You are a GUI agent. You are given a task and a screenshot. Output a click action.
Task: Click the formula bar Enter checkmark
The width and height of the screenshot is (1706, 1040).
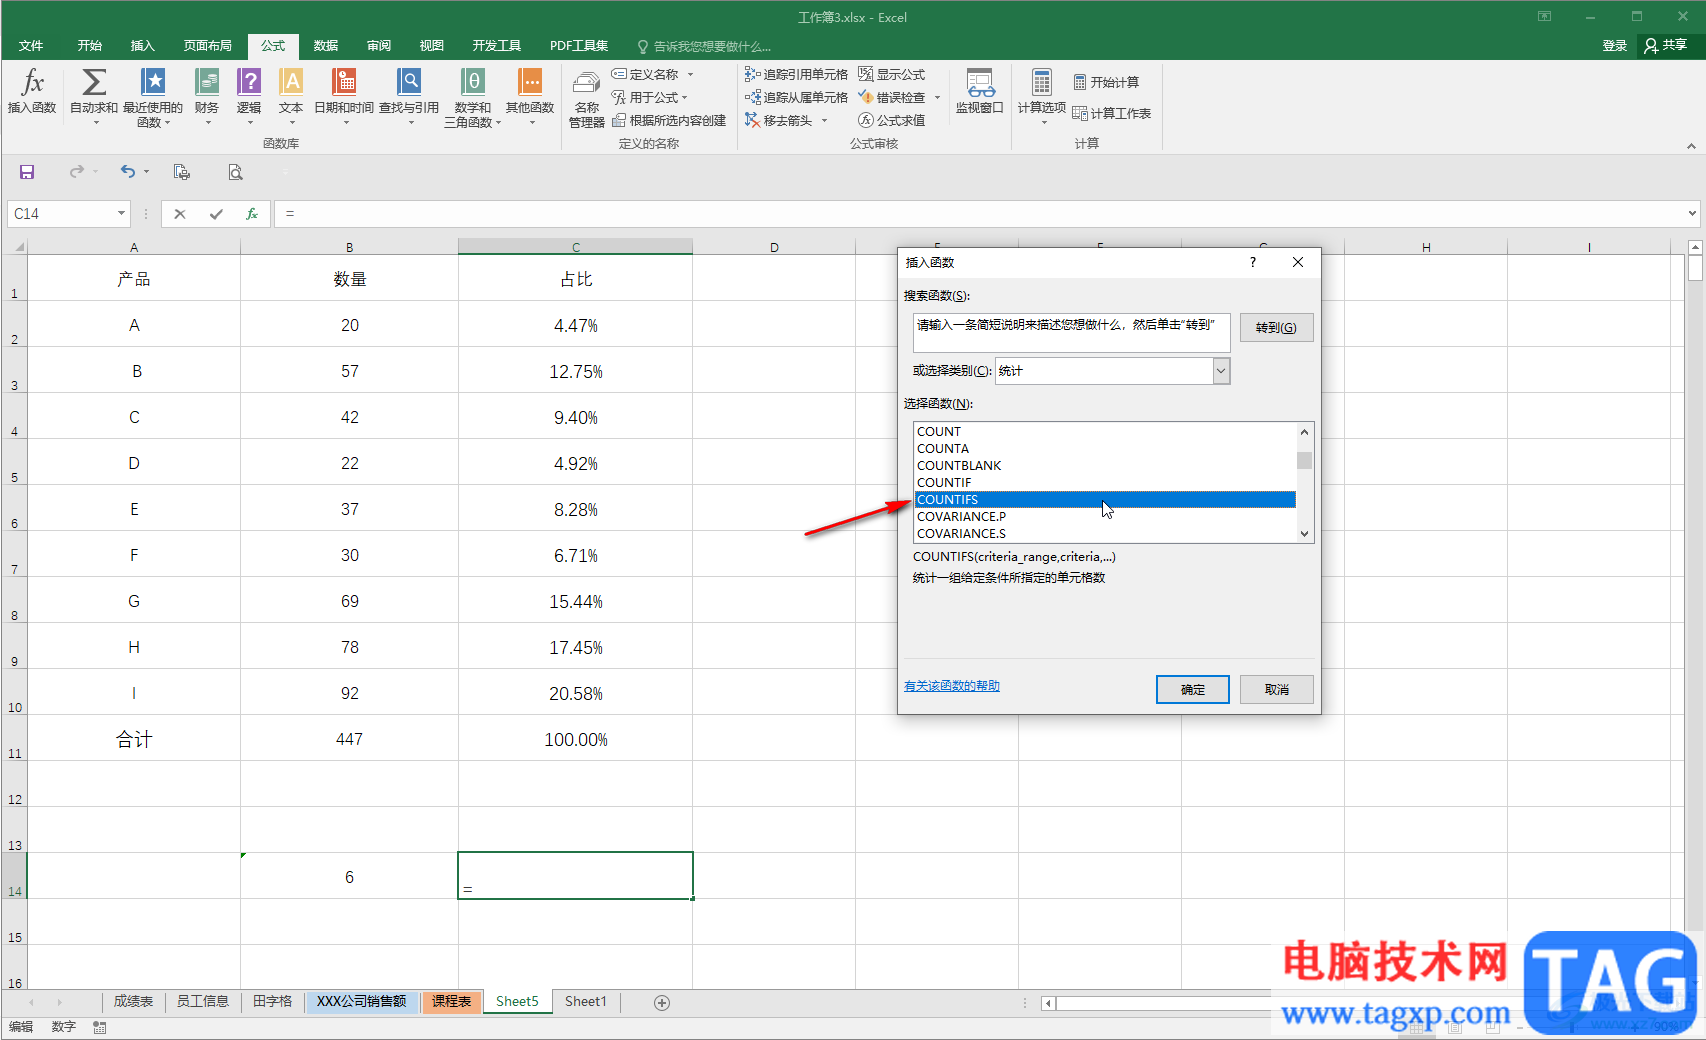click(x=216, y=214)
